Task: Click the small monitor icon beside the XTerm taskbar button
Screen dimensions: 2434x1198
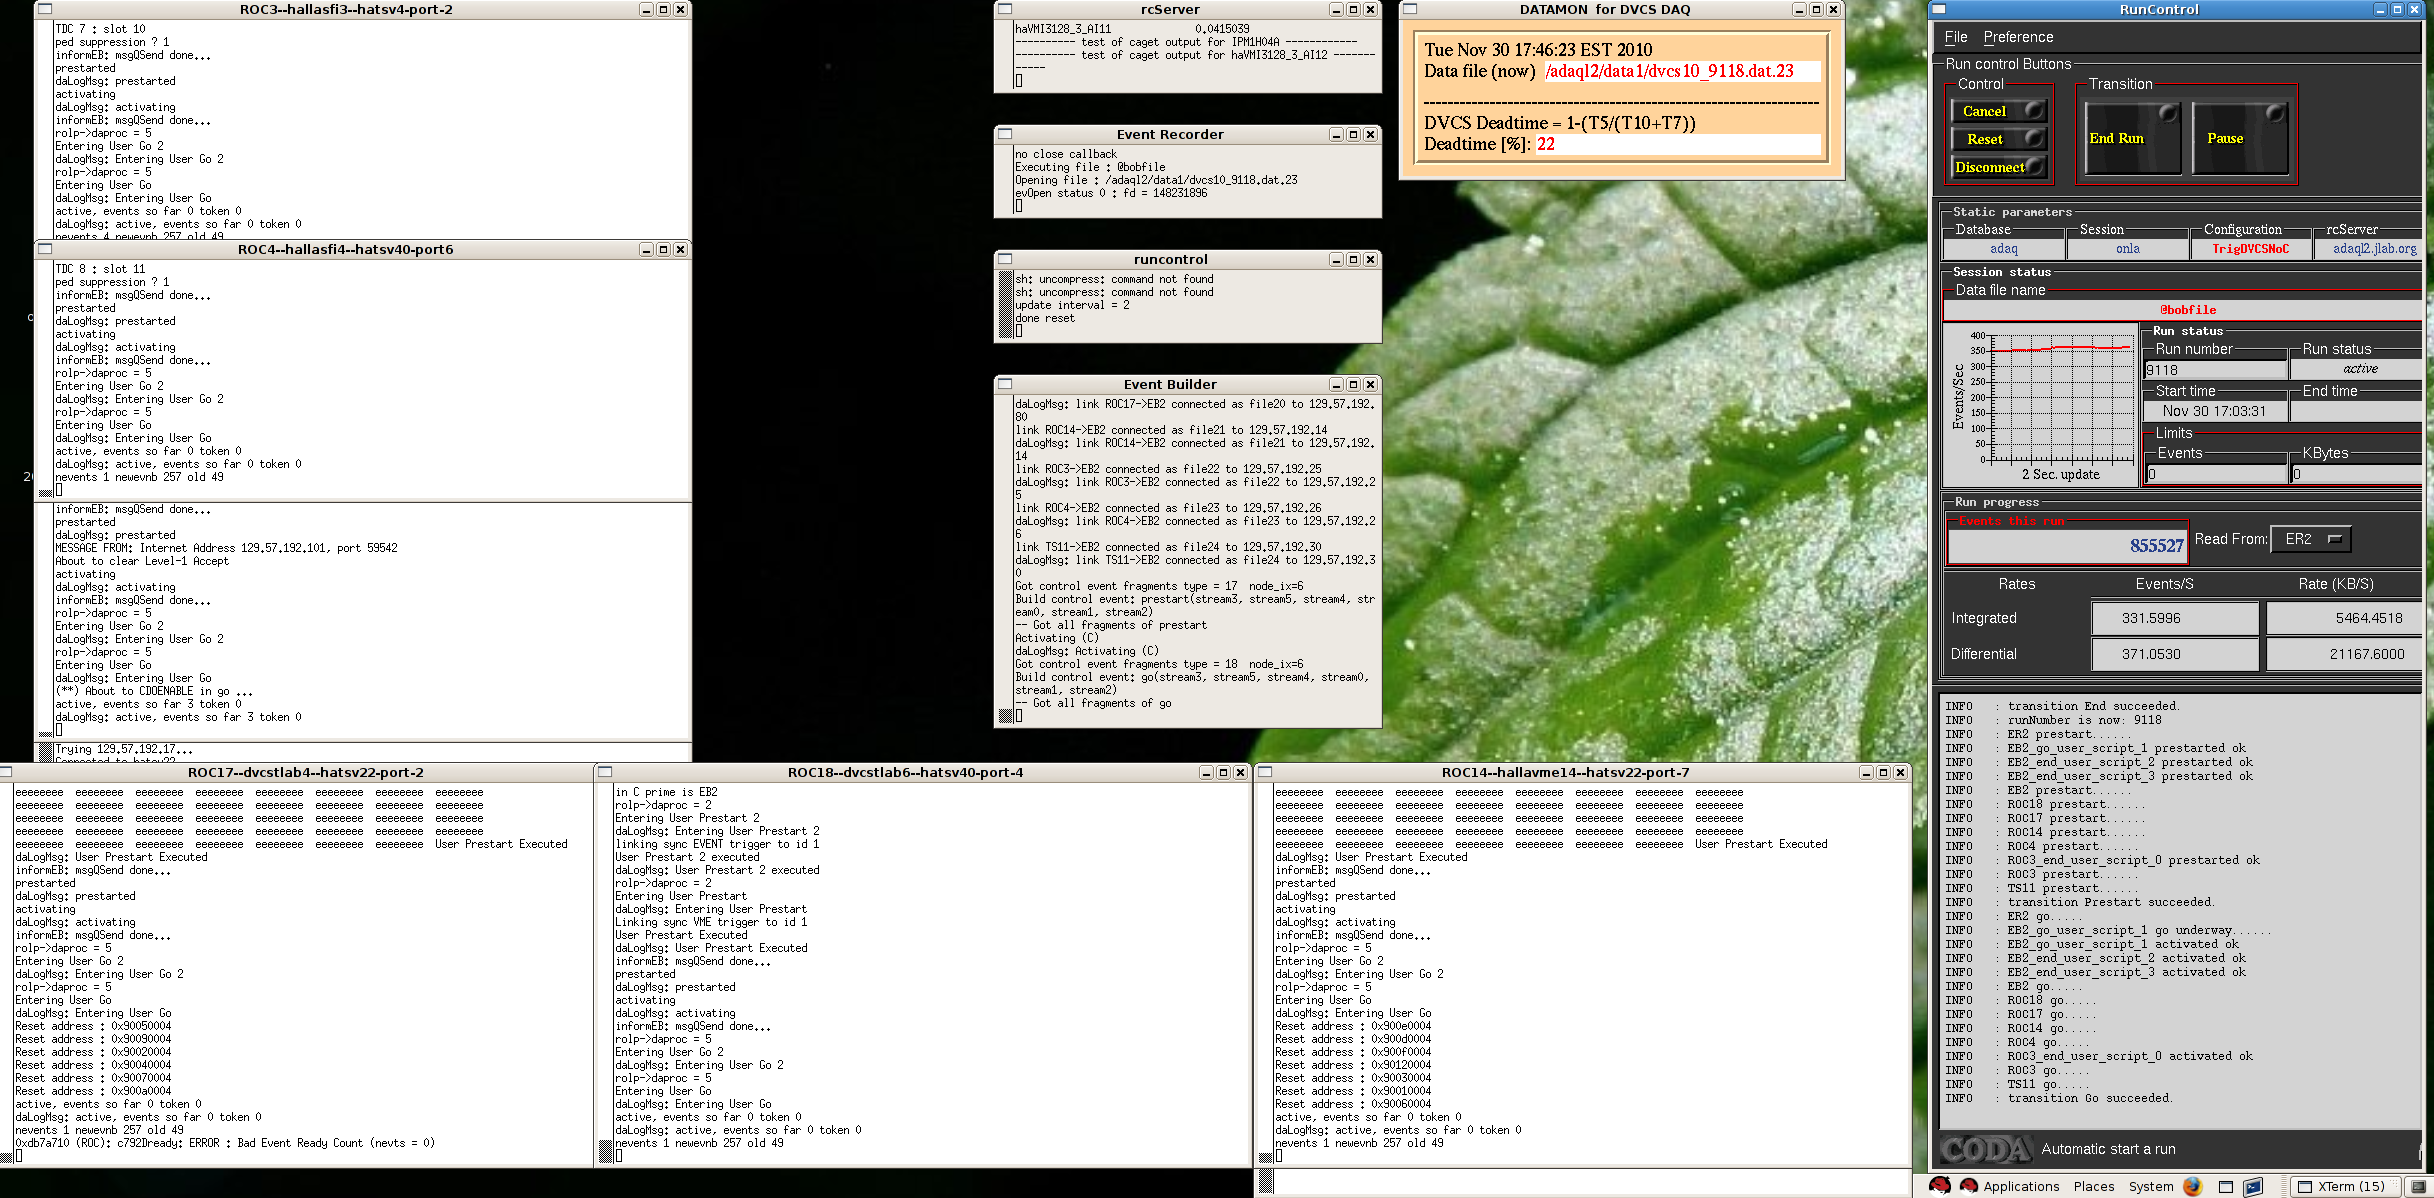Action: pyautogui.click(x=2418, y=1187)
